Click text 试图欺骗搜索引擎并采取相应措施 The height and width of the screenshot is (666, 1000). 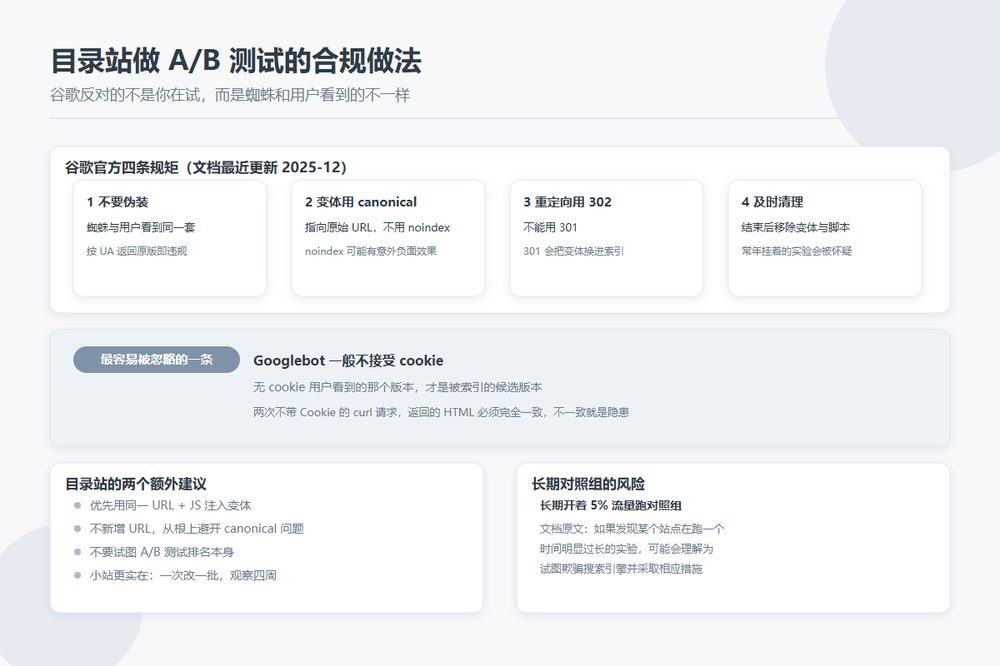point(621,568)
